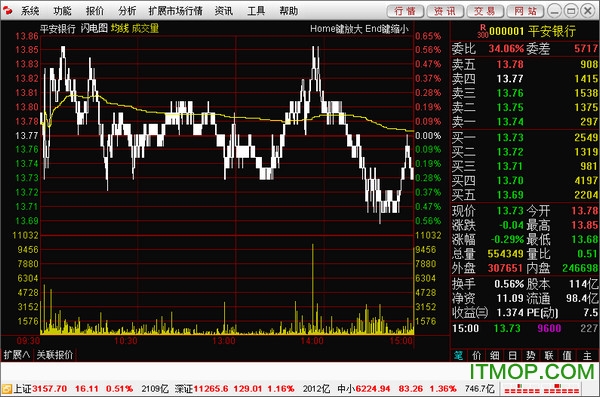Click the 14:00 time marker on chart axis
The image size is (600, 397).
(312, 341)
